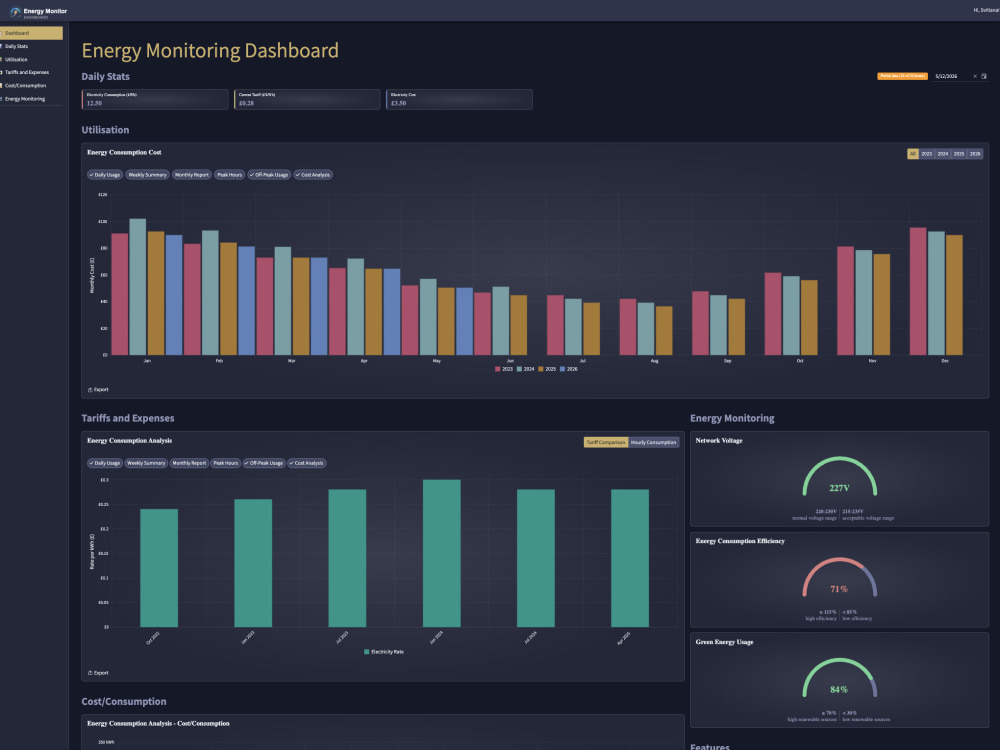
Task: Clear the date field with the X icon
Action: tap(974, 77)
